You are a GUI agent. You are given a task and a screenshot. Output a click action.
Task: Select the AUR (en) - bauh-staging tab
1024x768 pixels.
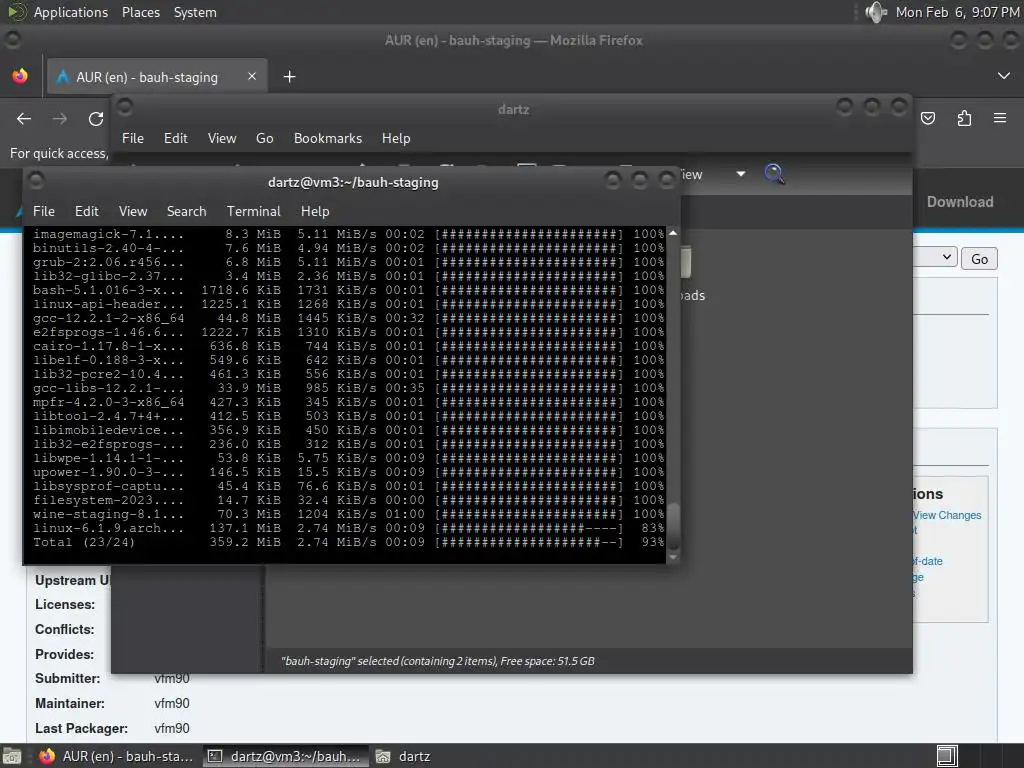(157, 77)
